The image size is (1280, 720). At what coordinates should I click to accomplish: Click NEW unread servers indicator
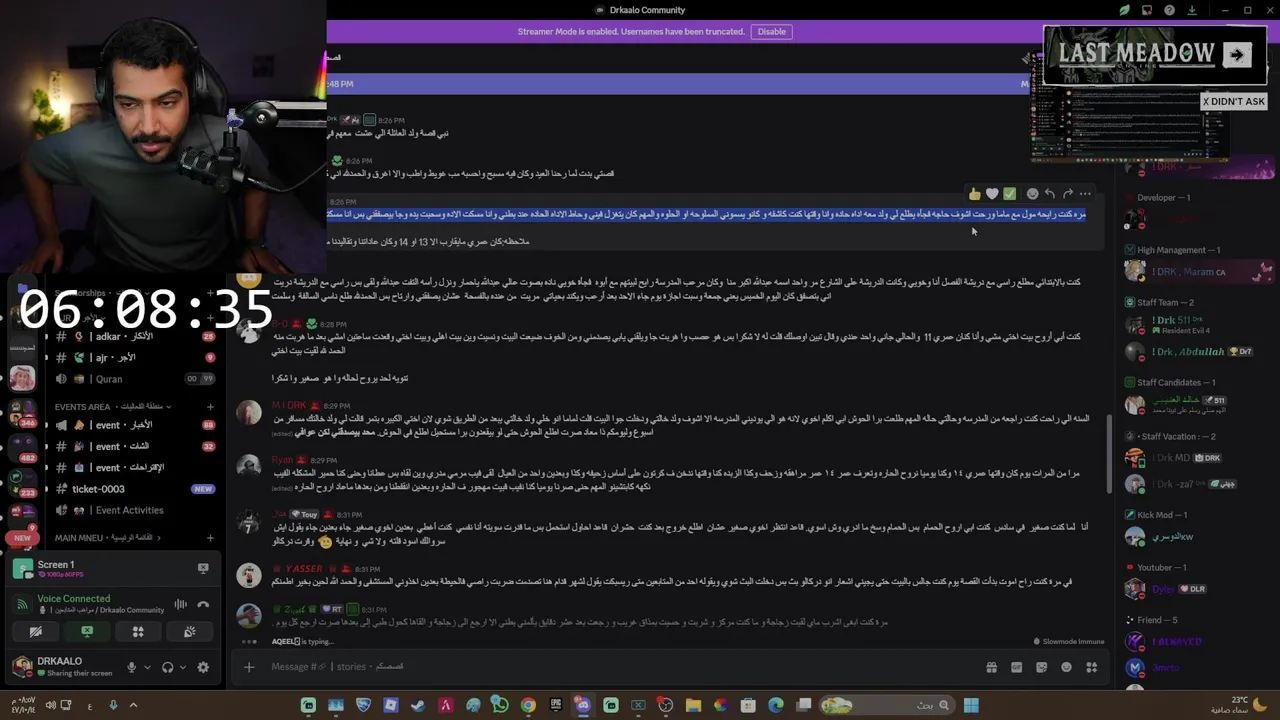22,538
